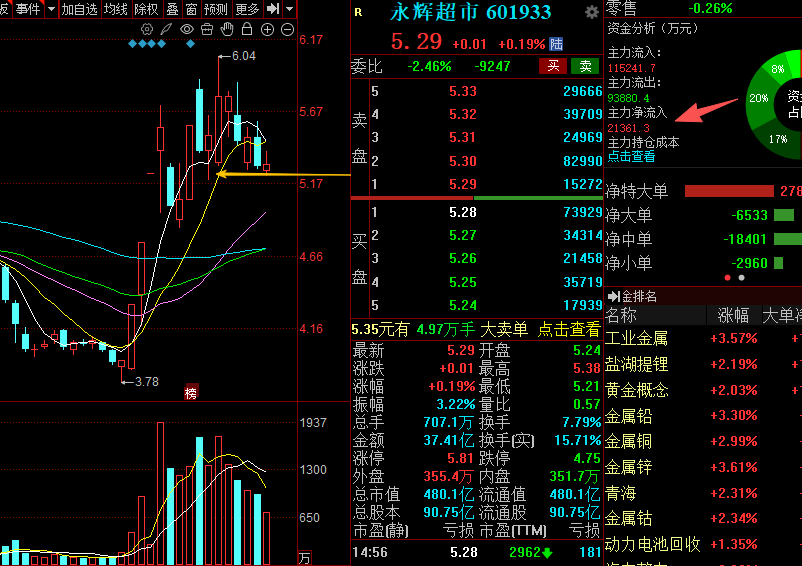This screenshot has width=802, height=566.
Task: Open the 事件 menu
Action: point(28,9)
